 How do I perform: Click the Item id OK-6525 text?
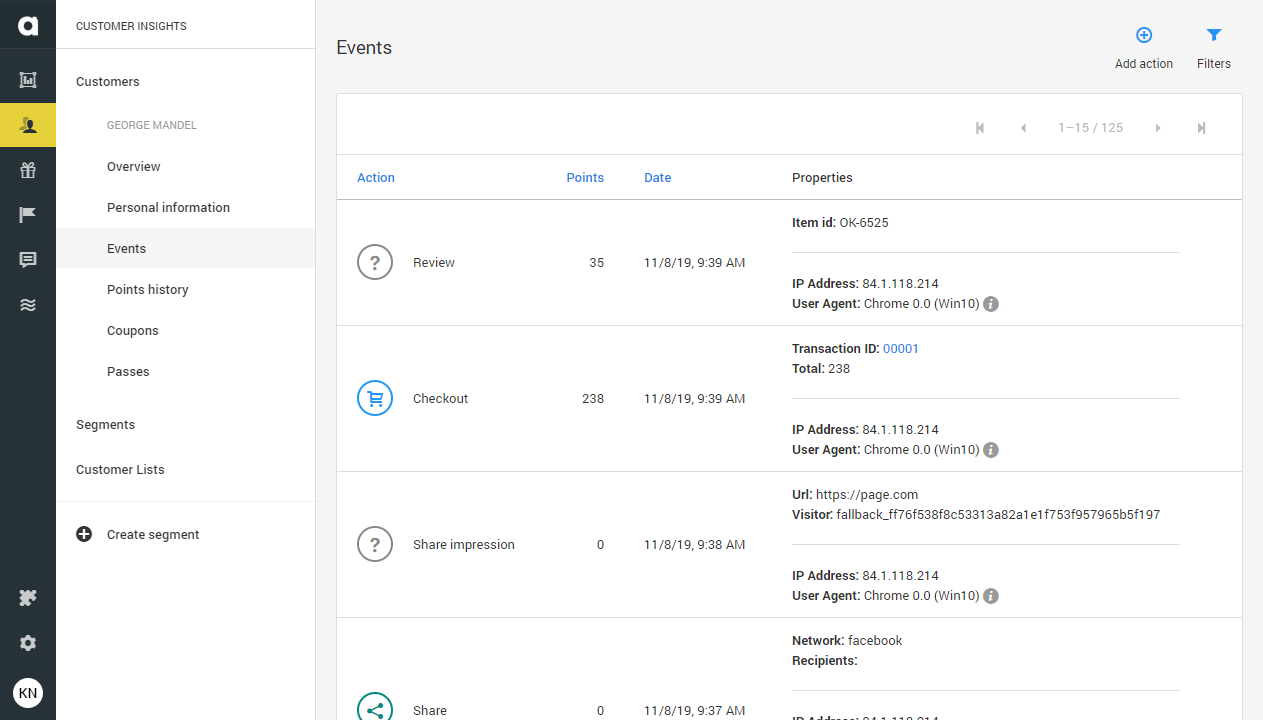point(840,223)
